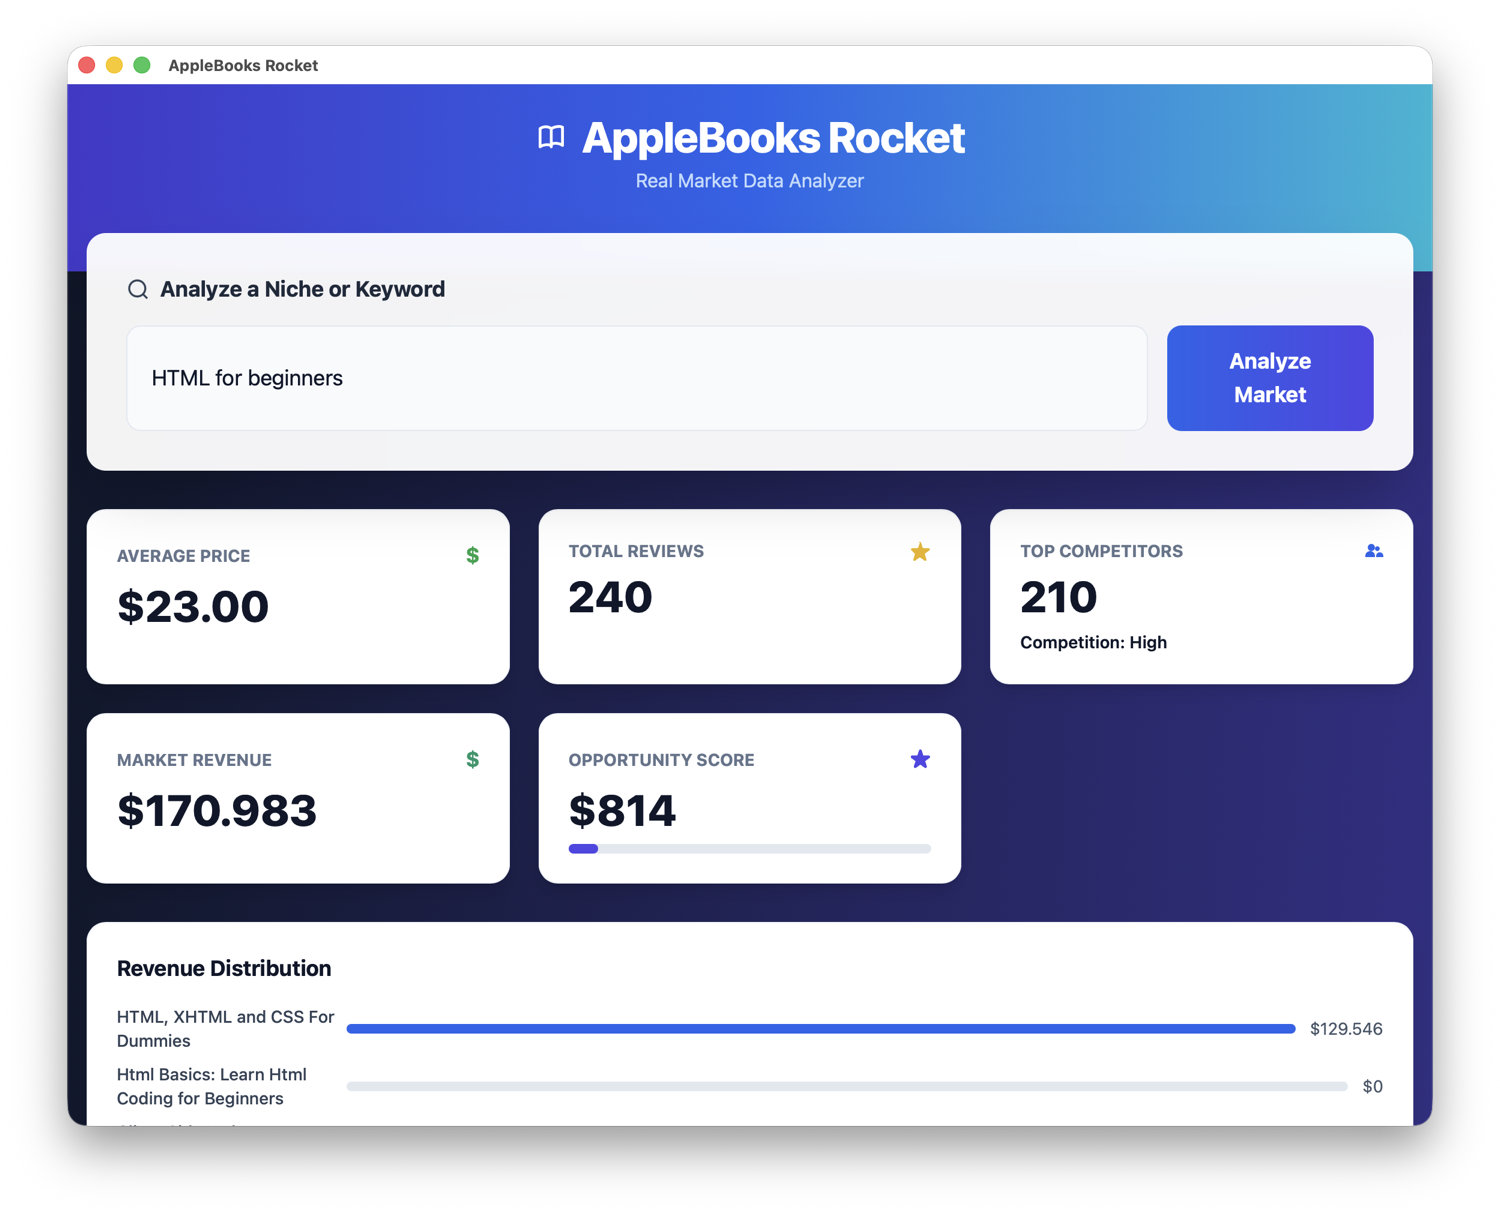
Task: Click the Competition: High label
Action: click(x=1093, y=643)
